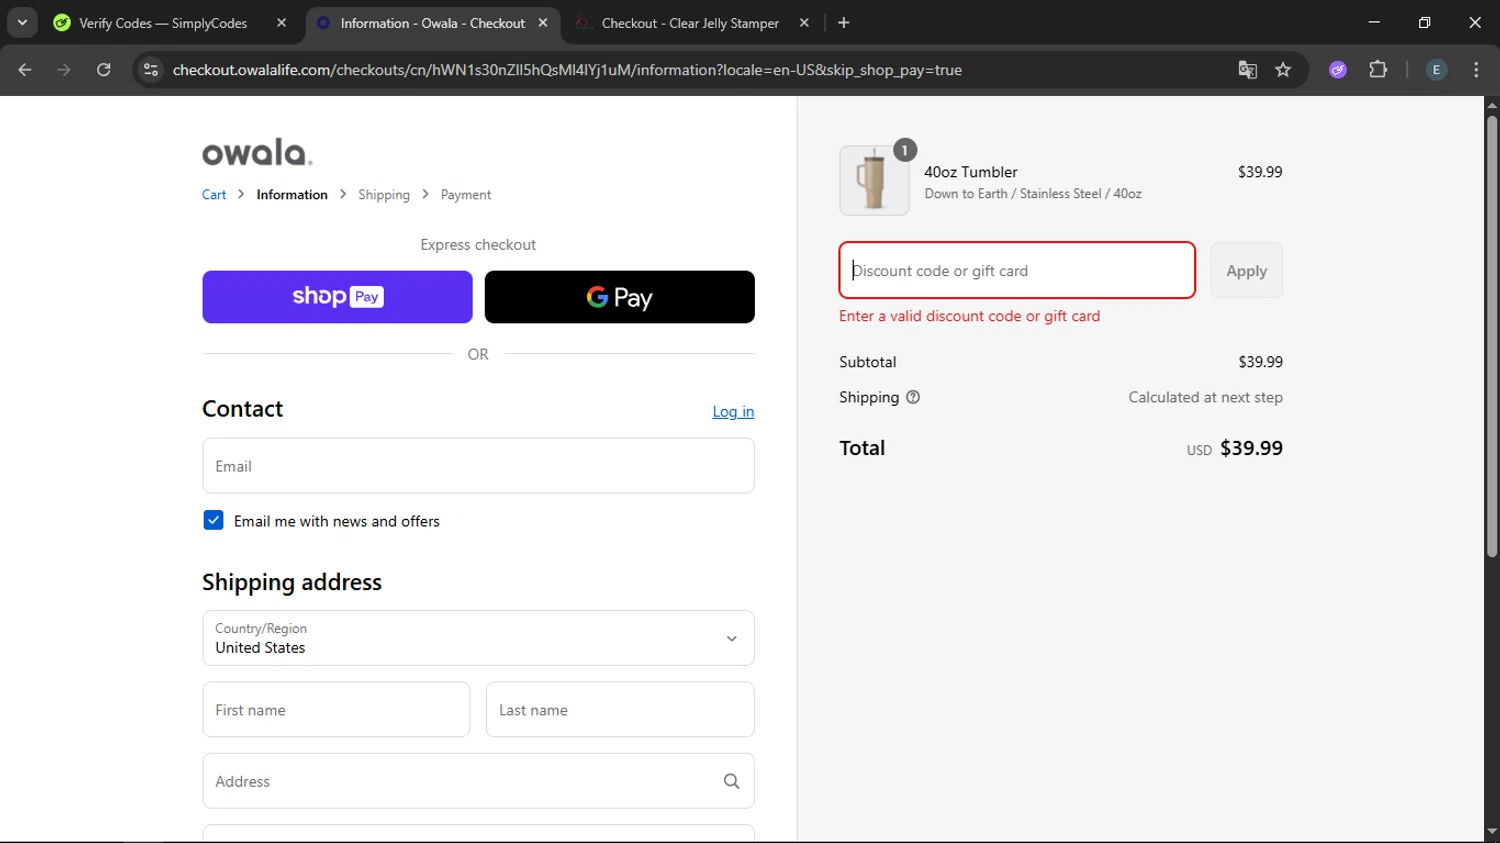Switch to Checkout - Clear Jelly Stamper tab
The height and width of the screenshot is (843, 1500).
pyautogui.click(x=690, y=23)
